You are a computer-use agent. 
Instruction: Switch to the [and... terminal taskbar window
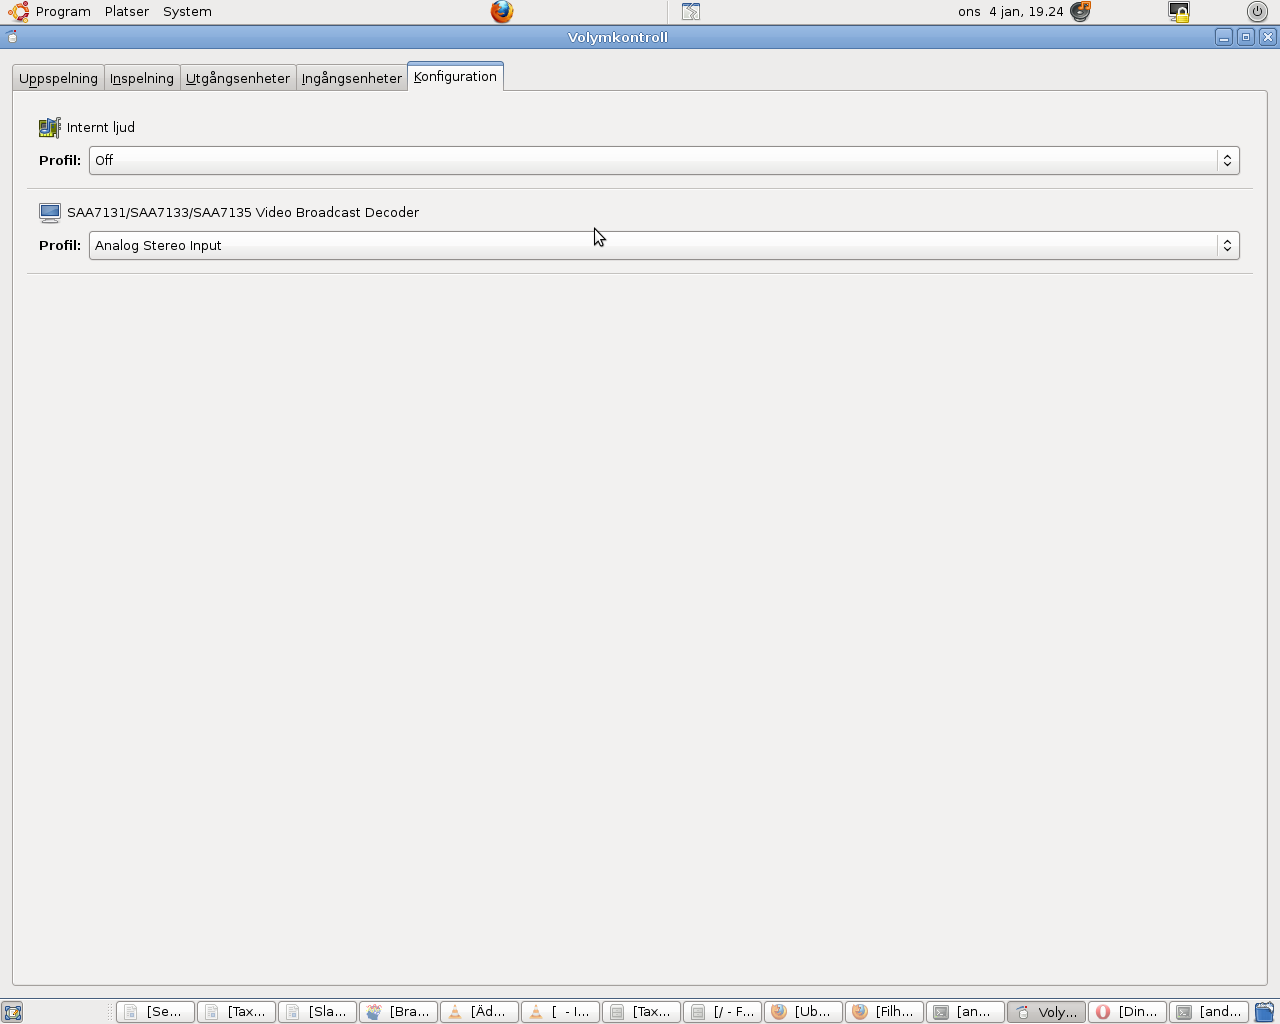(1209, 1012)
